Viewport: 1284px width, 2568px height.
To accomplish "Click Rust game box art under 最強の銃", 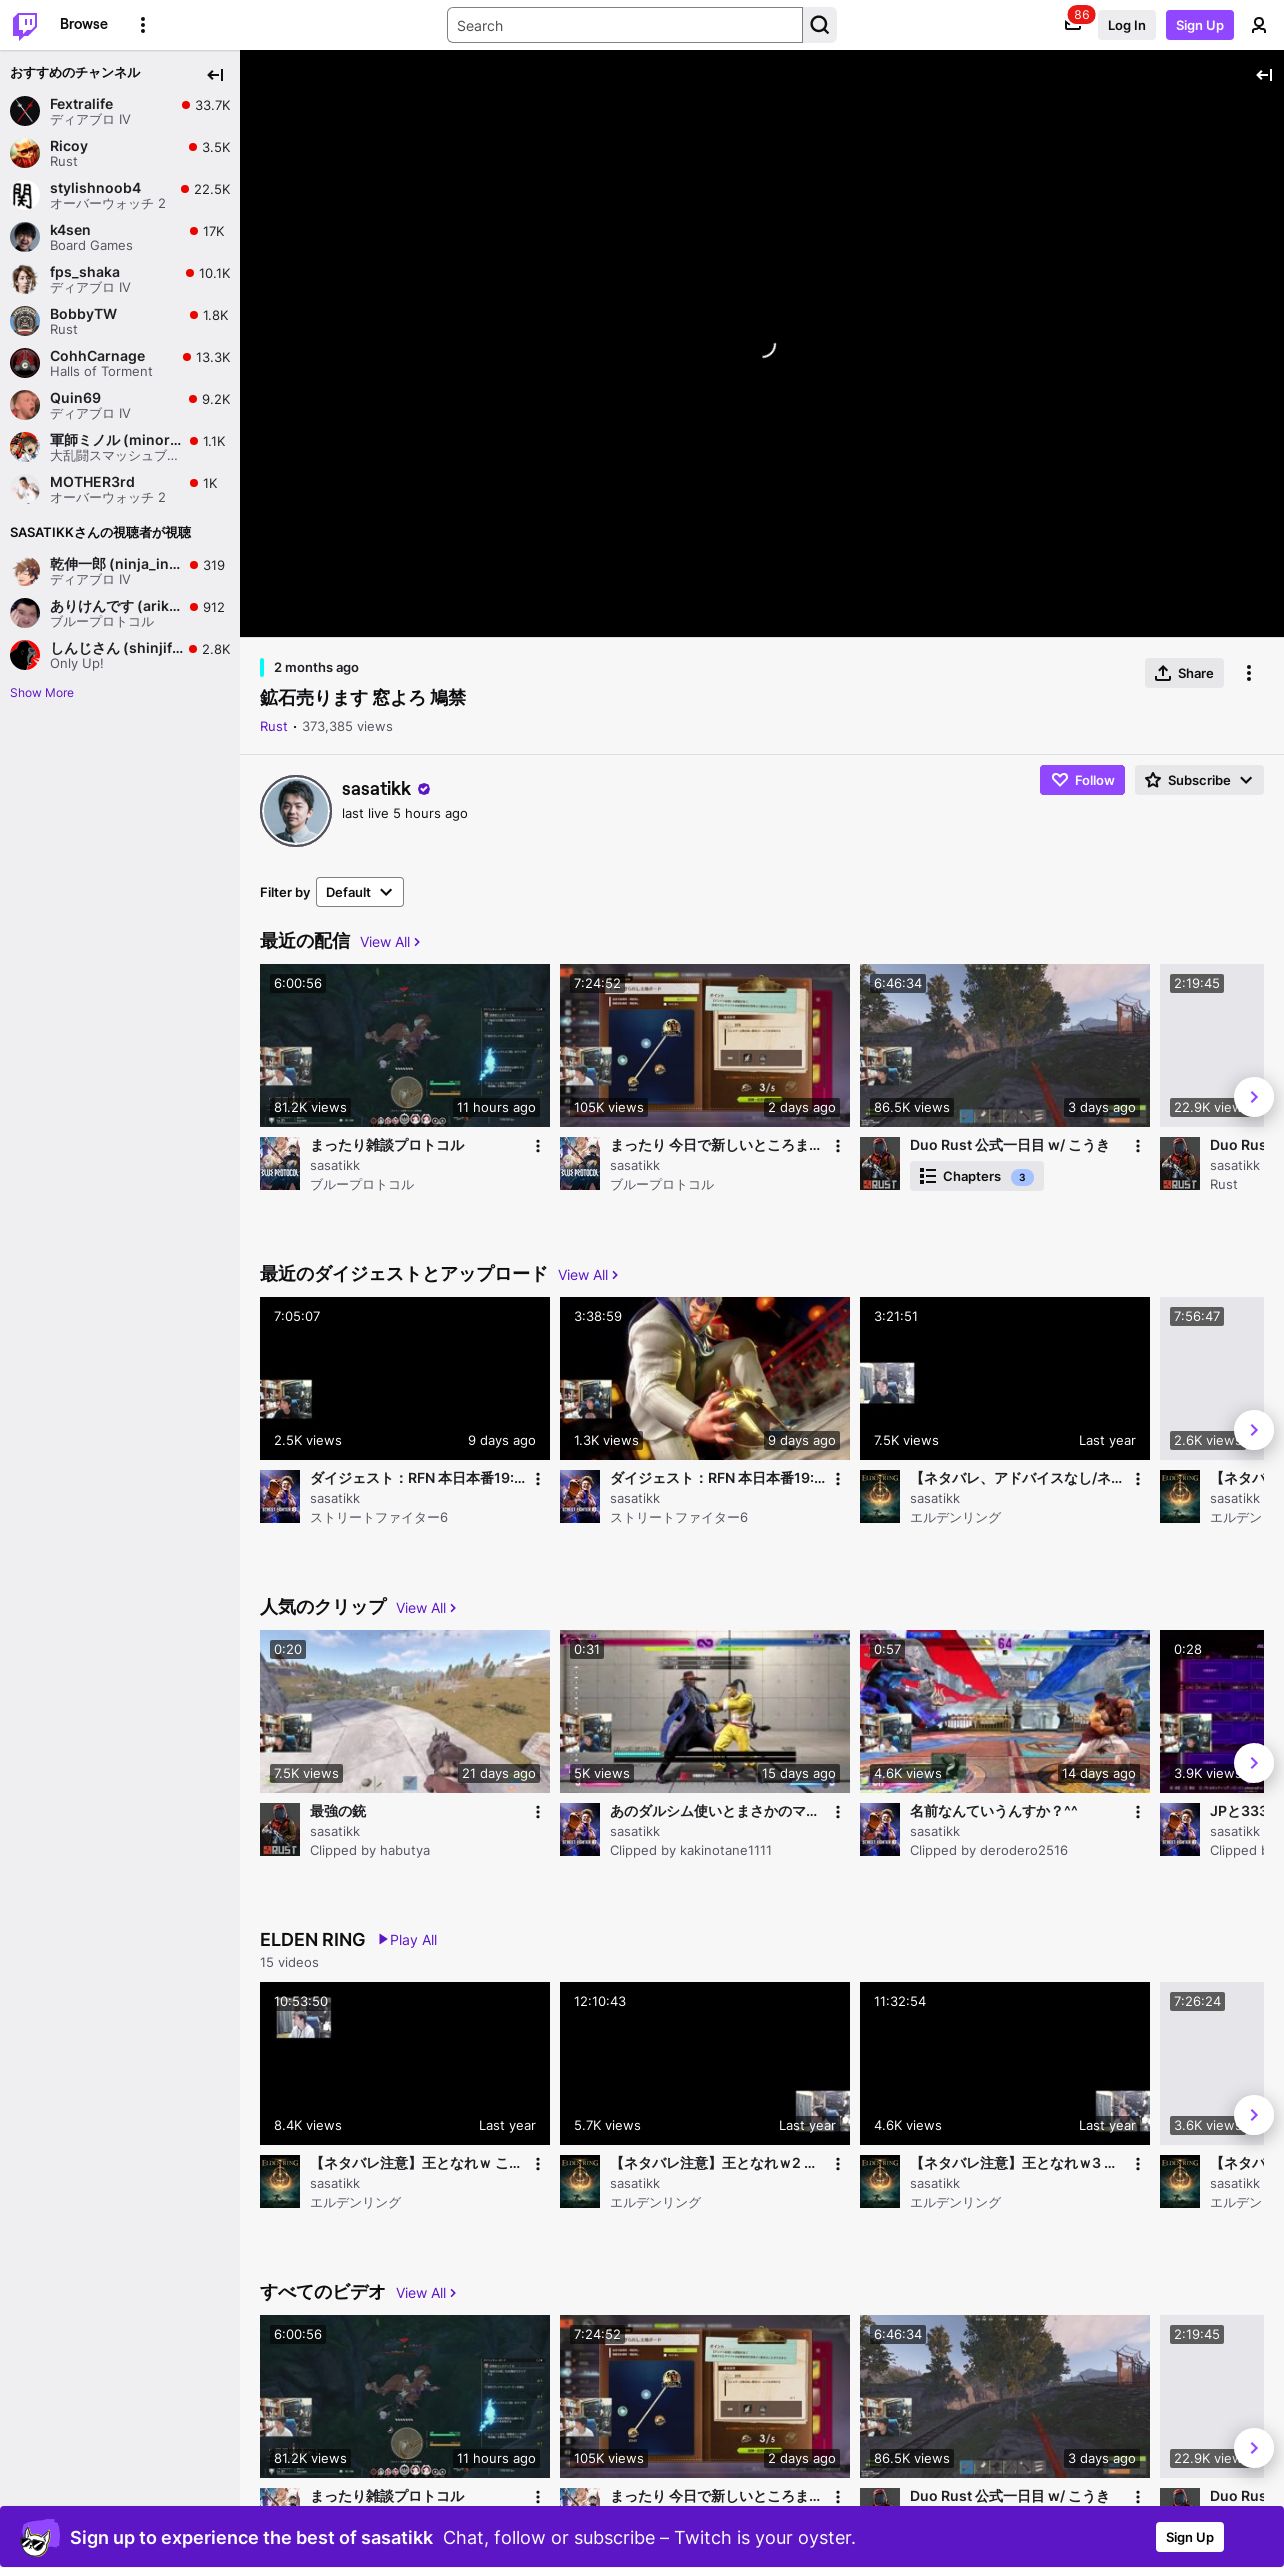I will point(280,1830).
